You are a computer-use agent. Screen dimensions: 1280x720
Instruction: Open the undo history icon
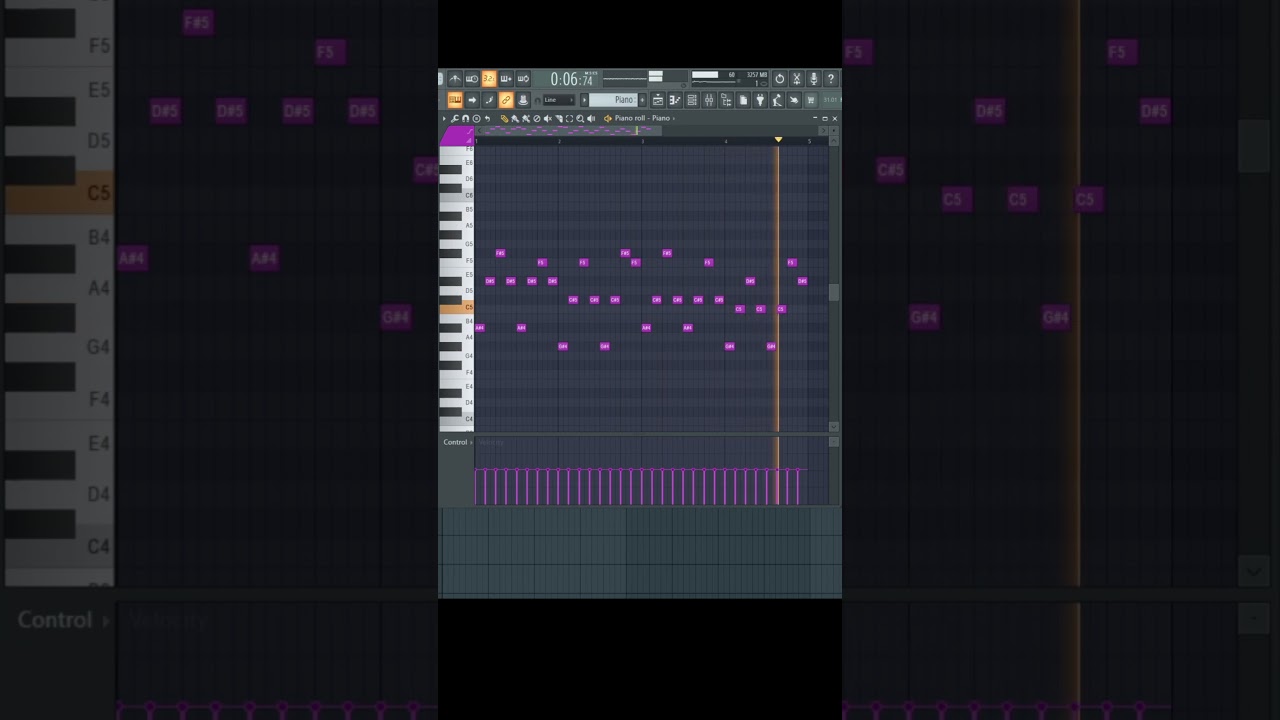click(x=780, y=79)
